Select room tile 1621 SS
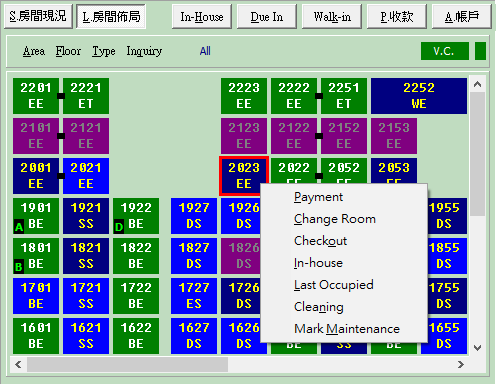Screen dimensions: 496x385 [86, 336]
